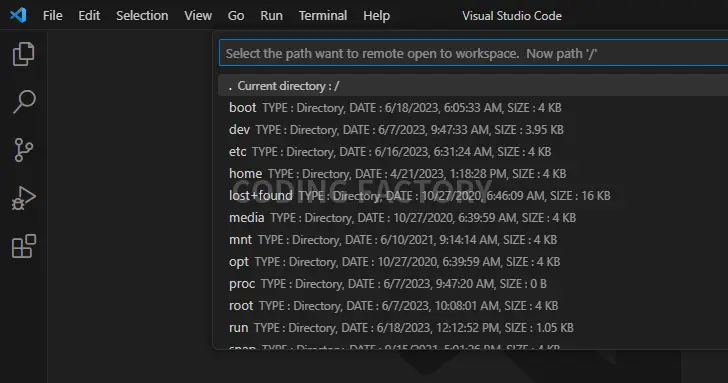Image resolution: width=728 pixels, height=383 pixels.
Task: Select the home directory entry
Action: click(473, 174)
